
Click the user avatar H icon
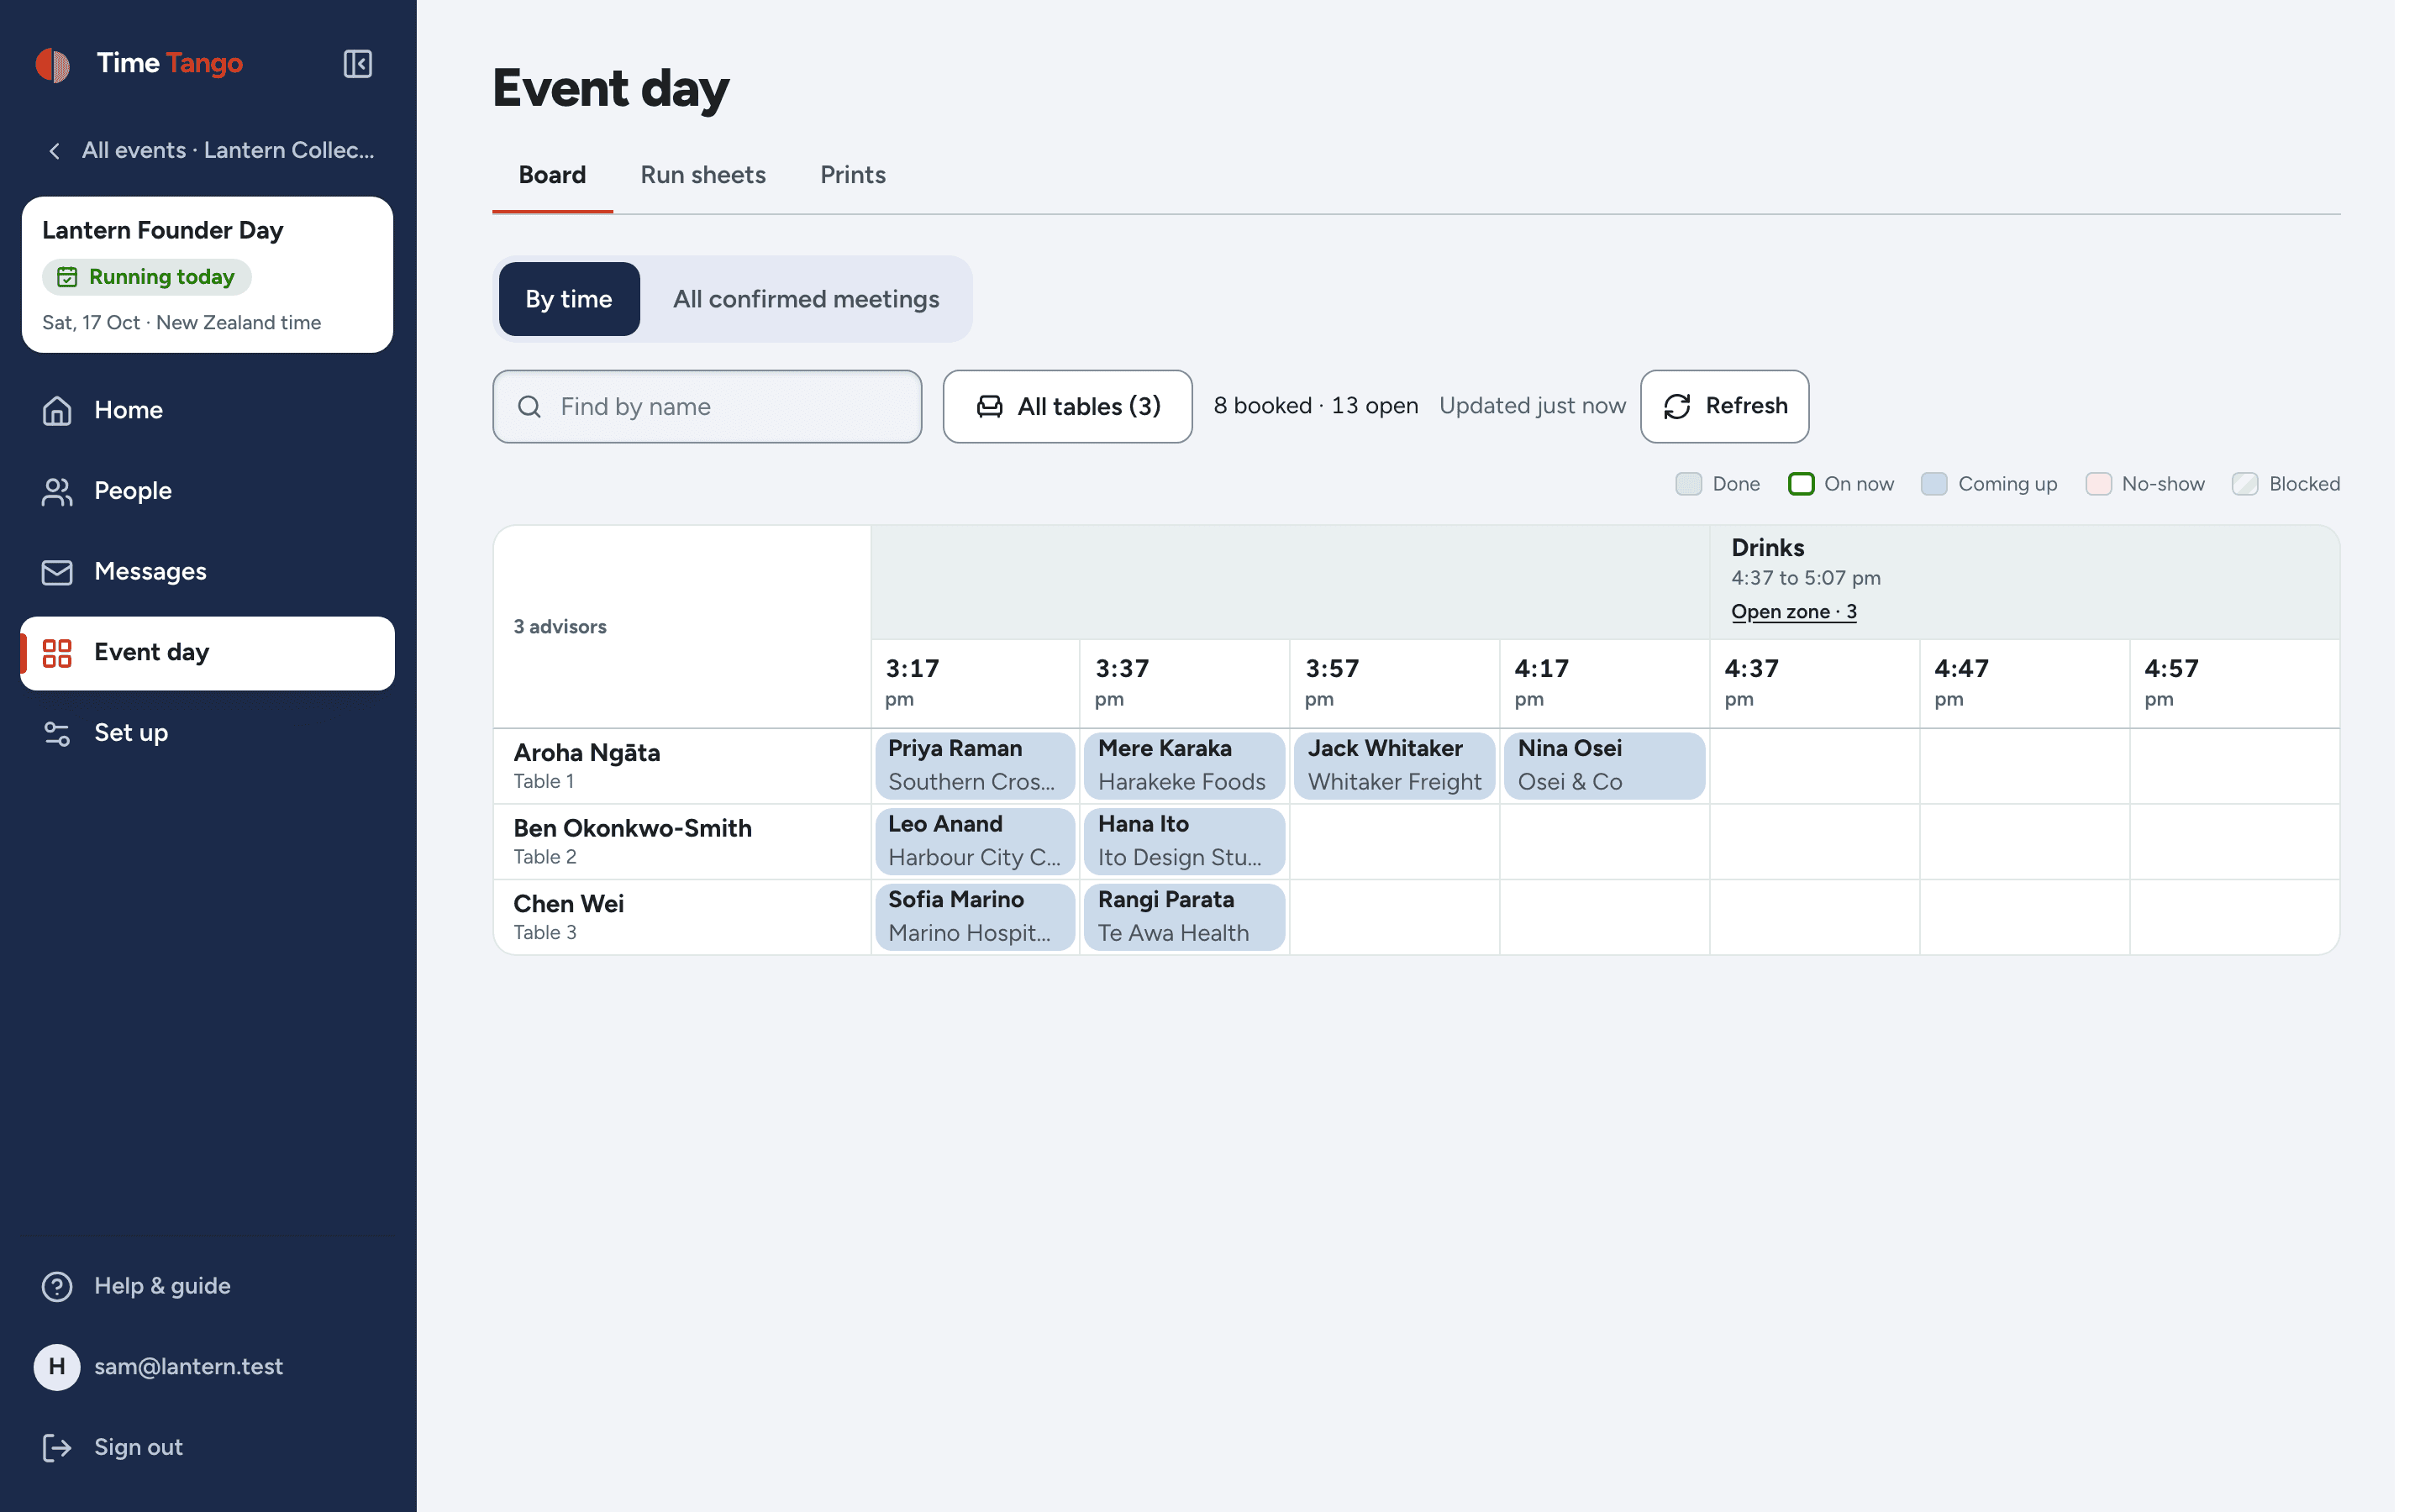click(57, 1367)
